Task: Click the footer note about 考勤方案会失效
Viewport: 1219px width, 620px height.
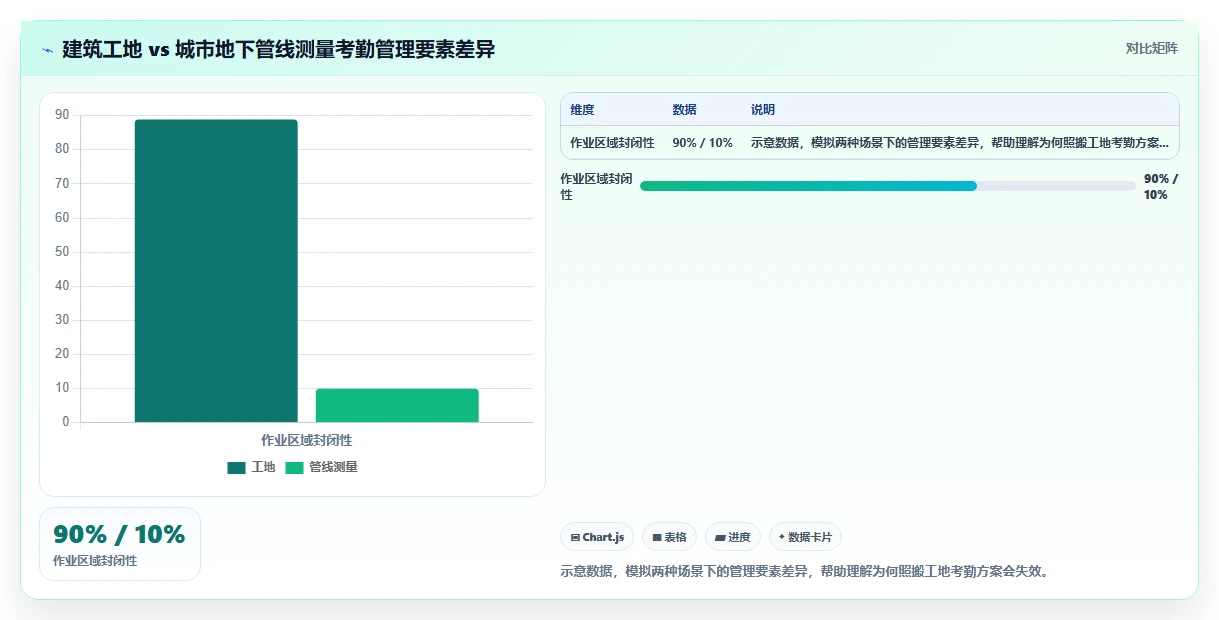Action: pyautogui.click(x=804, y=572)
